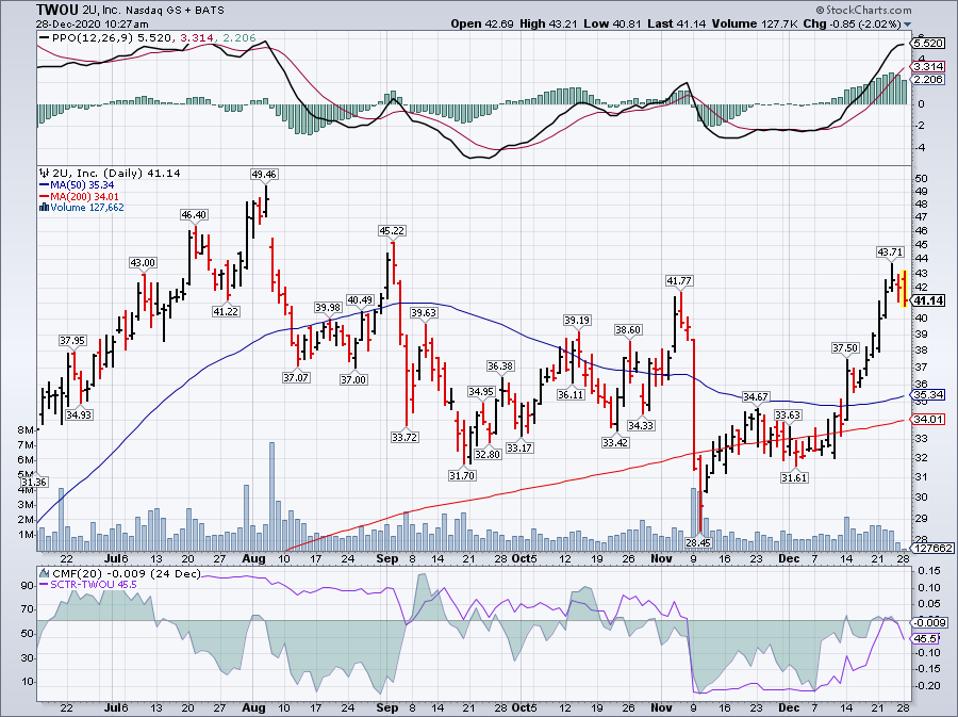958x717 pixels.
Task: Click the TWOU ticker symbol in header
Action: point(56,10)
